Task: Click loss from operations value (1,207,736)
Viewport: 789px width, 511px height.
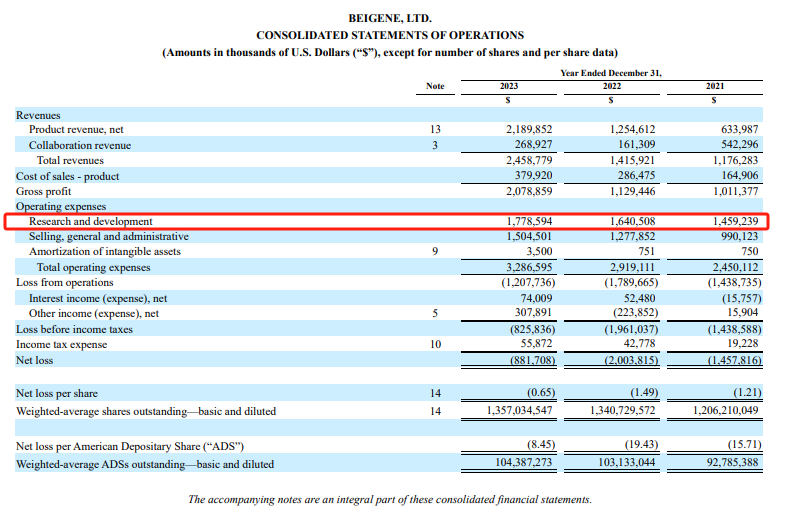Action: 528,283
